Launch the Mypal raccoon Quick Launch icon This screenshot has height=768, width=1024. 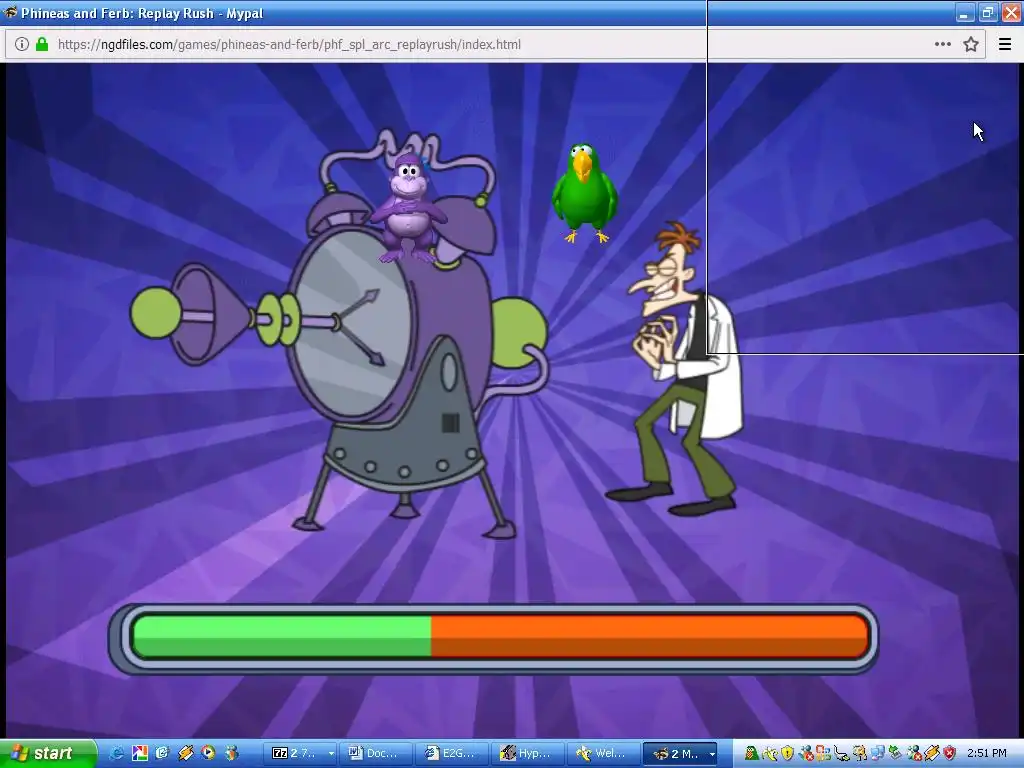click(x=231, y=754)
